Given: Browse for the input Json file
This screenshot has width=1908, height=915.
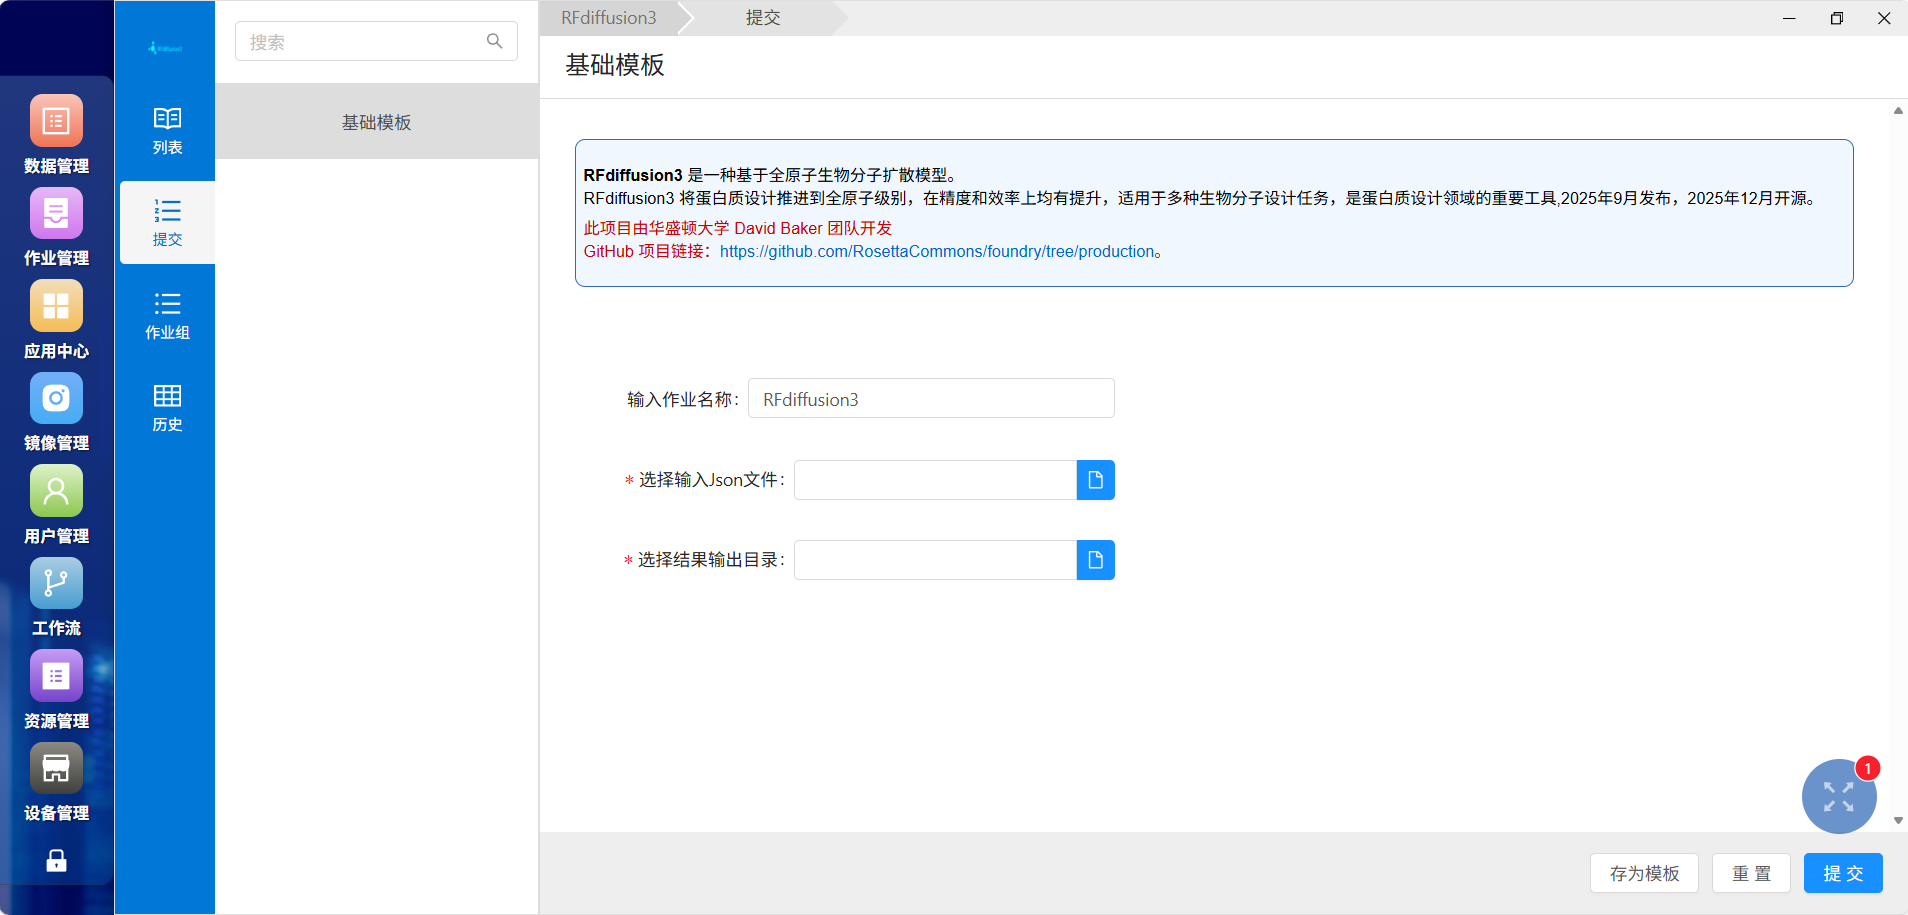Looking at the screenshot, I should point(1095,480).
